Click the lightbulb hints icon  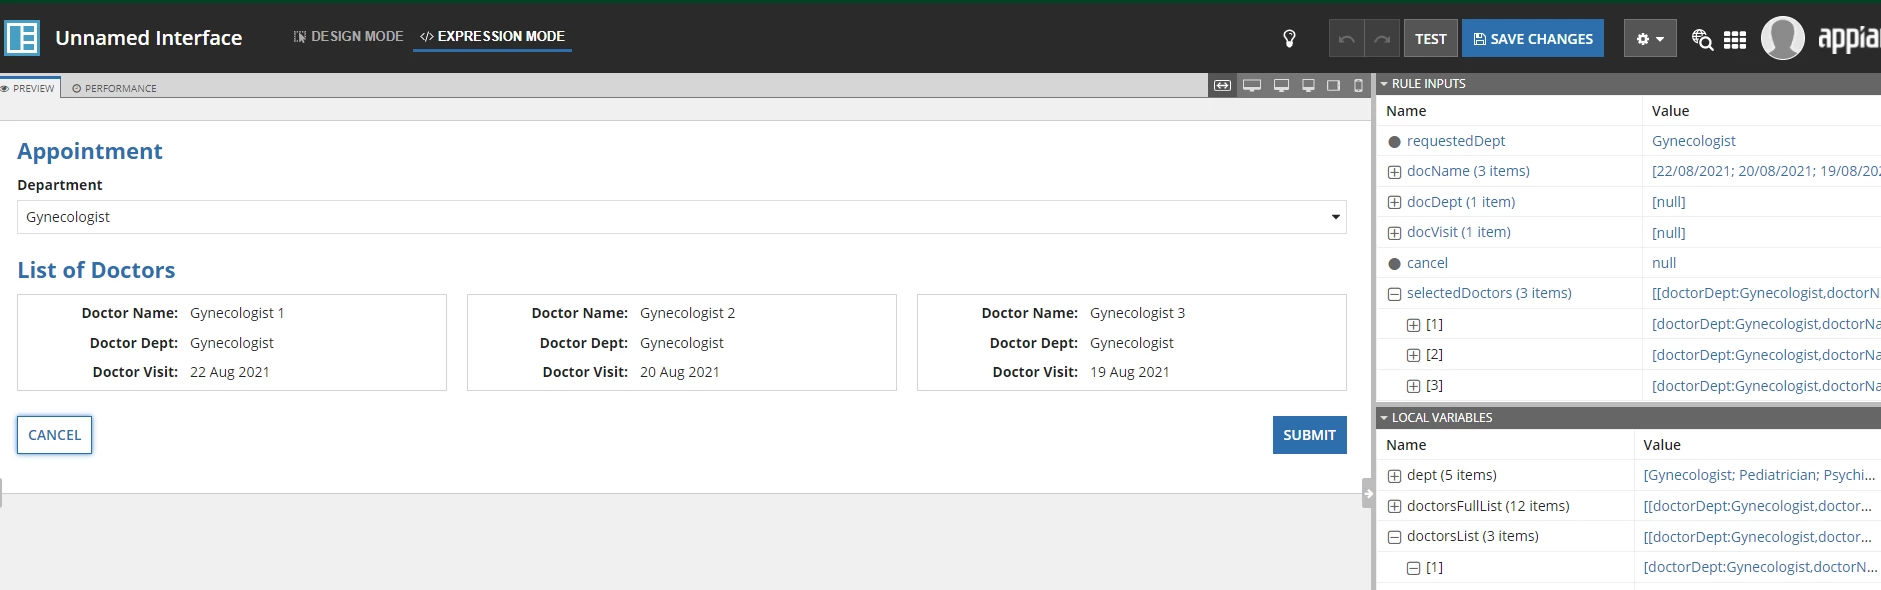point(1289,39)
